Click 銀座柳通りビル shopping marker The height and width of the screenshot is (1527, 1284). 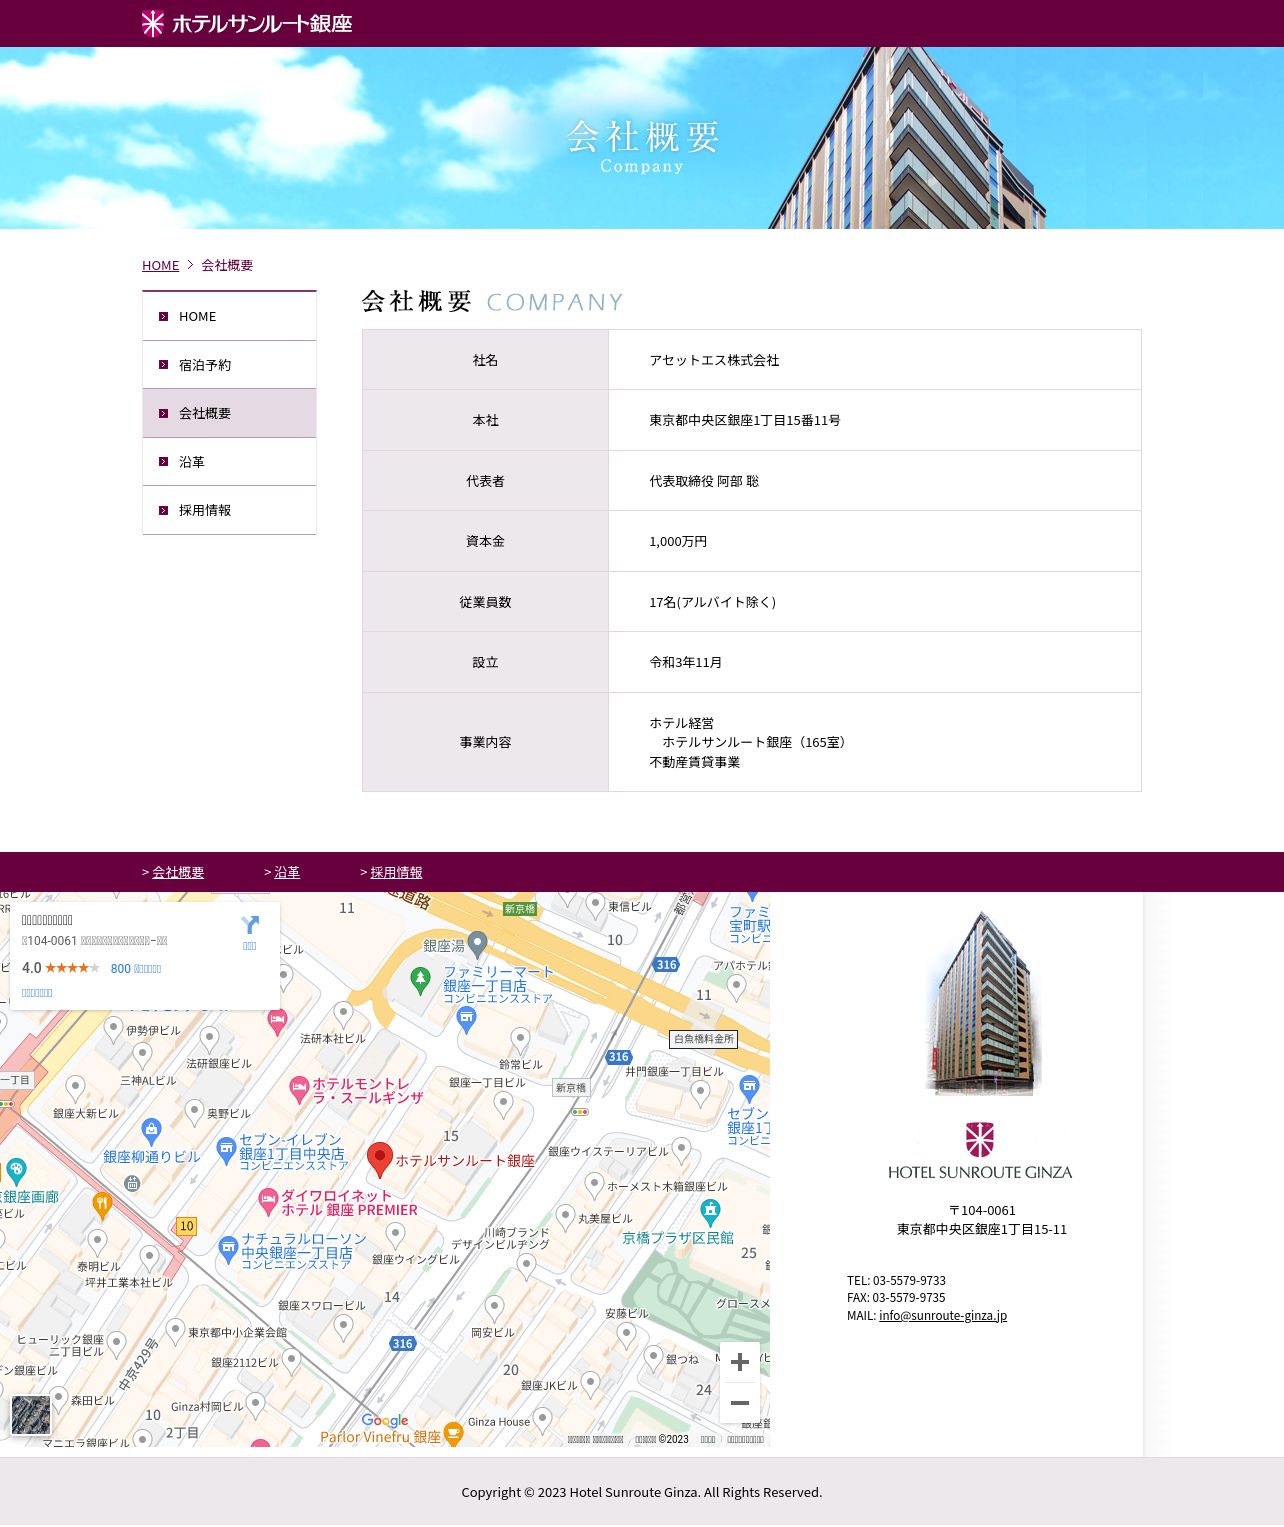click(151, 1131)
